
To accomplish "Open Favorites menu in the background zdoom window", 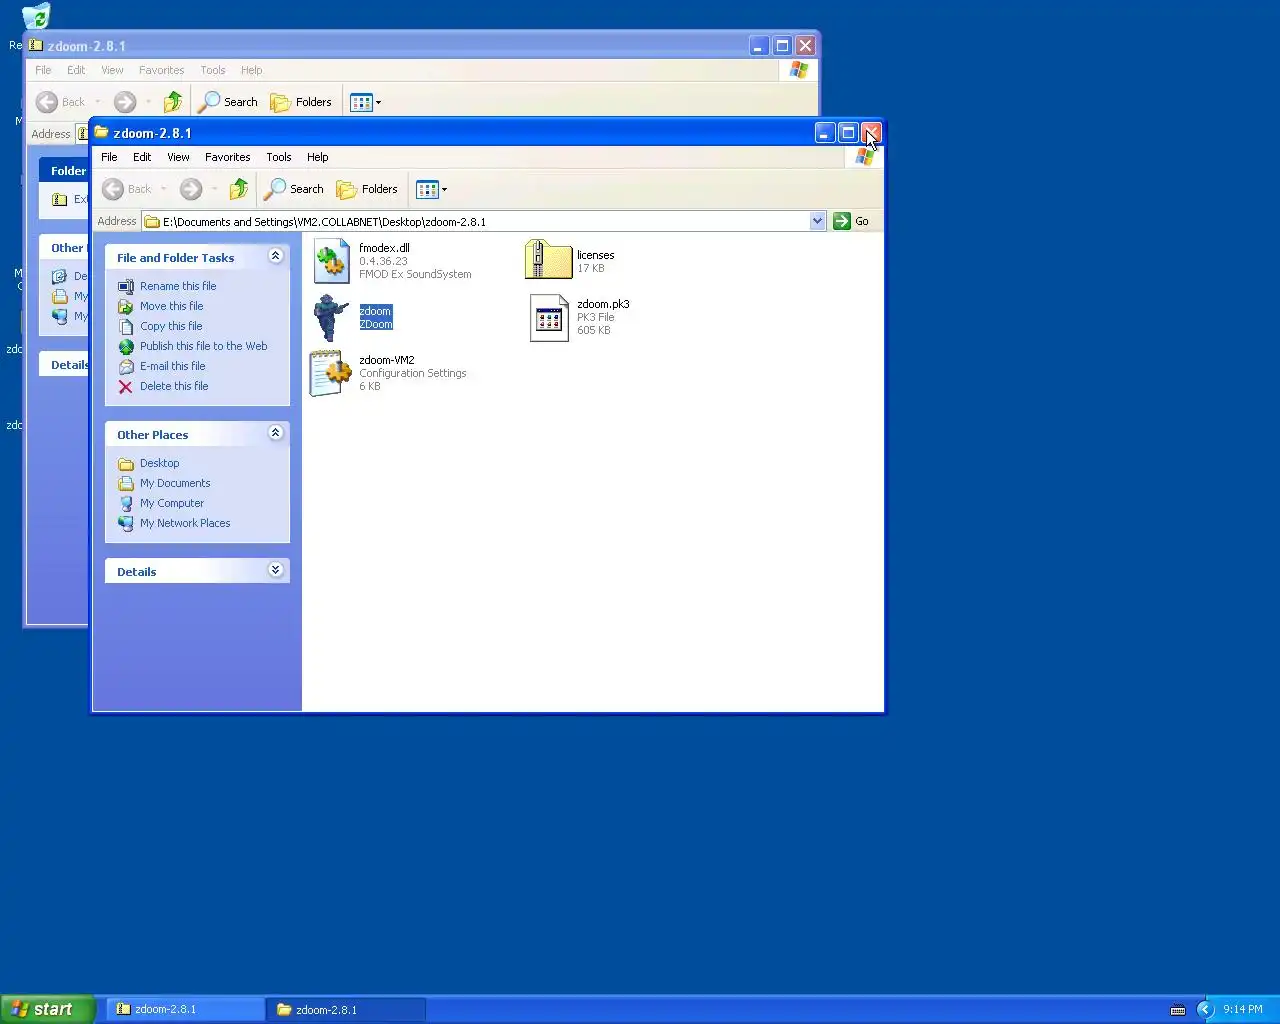I will click(x=162, y=70).
